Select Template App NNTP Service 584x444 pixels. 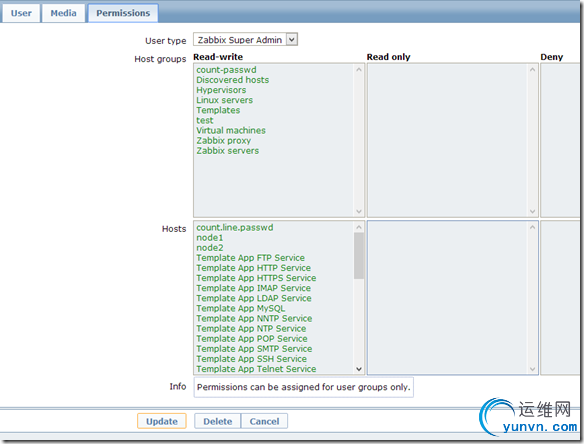tap(254, 318)
